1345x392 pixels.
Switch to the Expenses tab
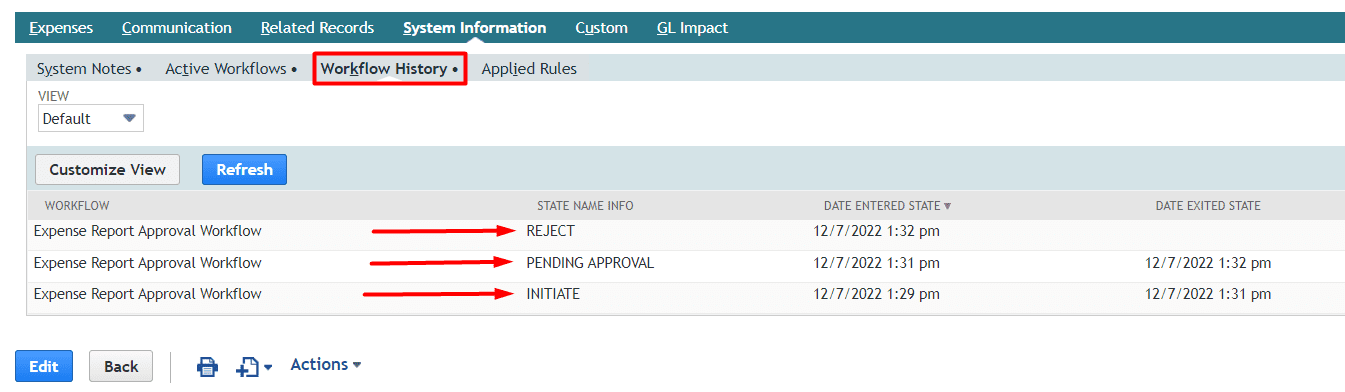61,28
